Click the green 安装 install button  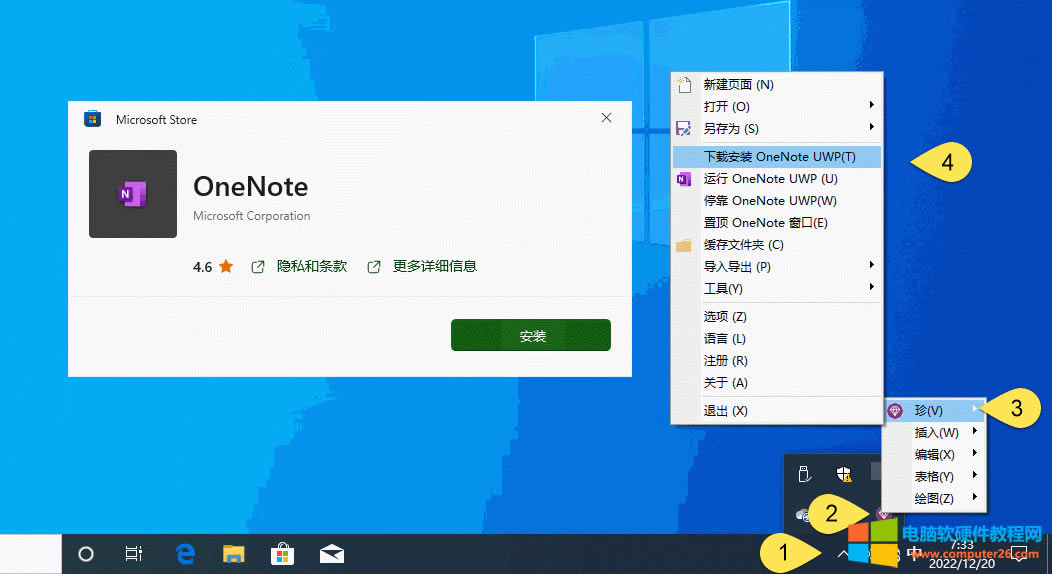tap(530, 336)
